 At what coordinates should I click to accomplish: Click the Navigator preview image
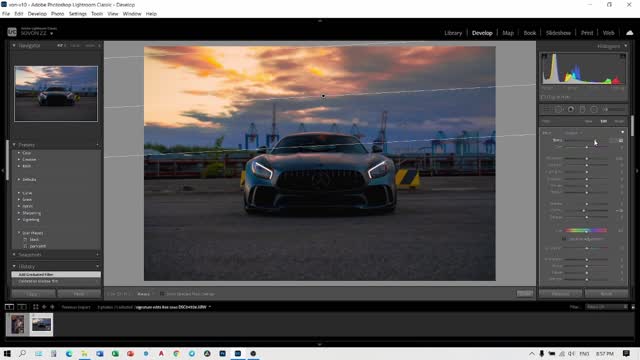[x=56, y=94]
